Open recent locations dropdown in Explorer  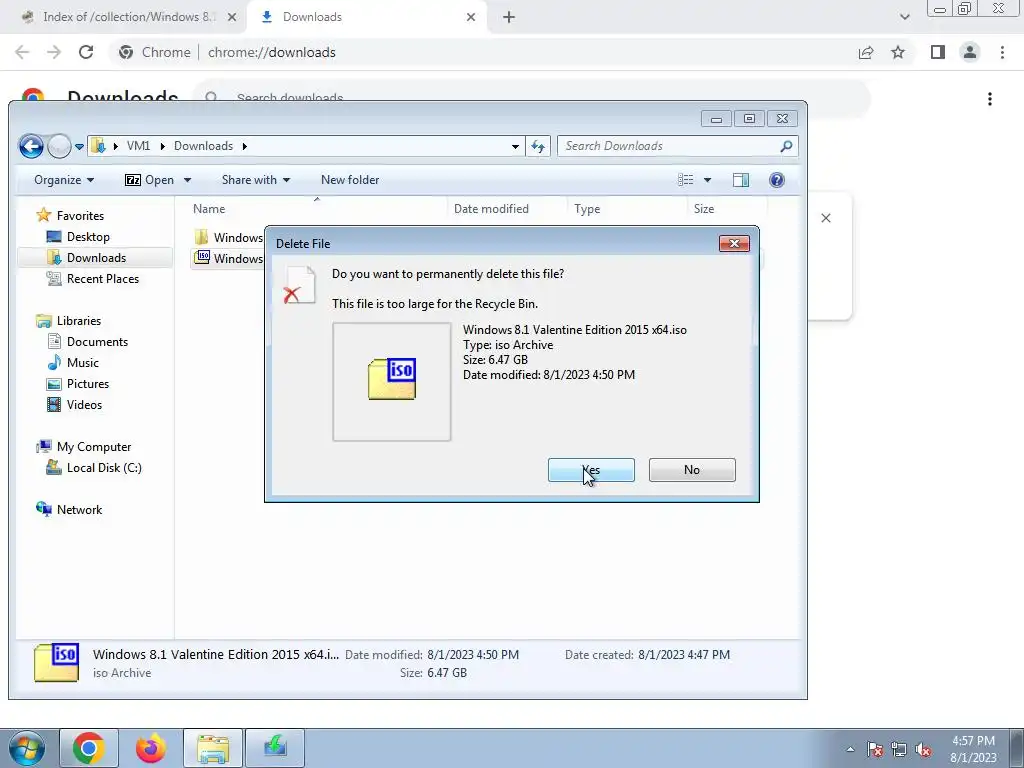[79, 147]
